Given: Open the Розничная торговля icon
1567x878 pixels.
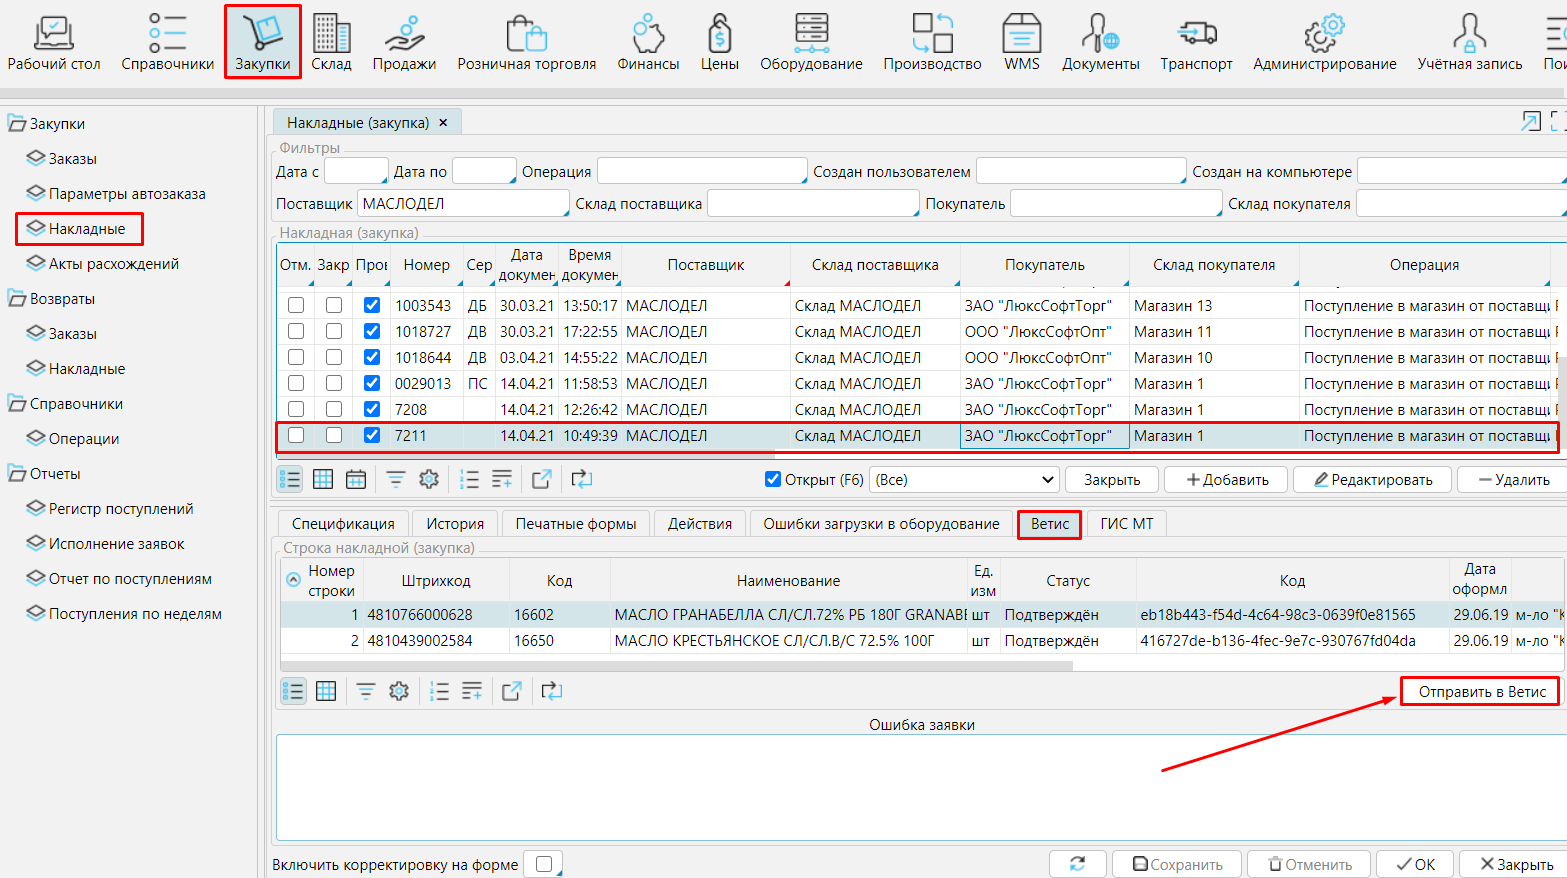Looking at the screenshot, I should 526,34.
